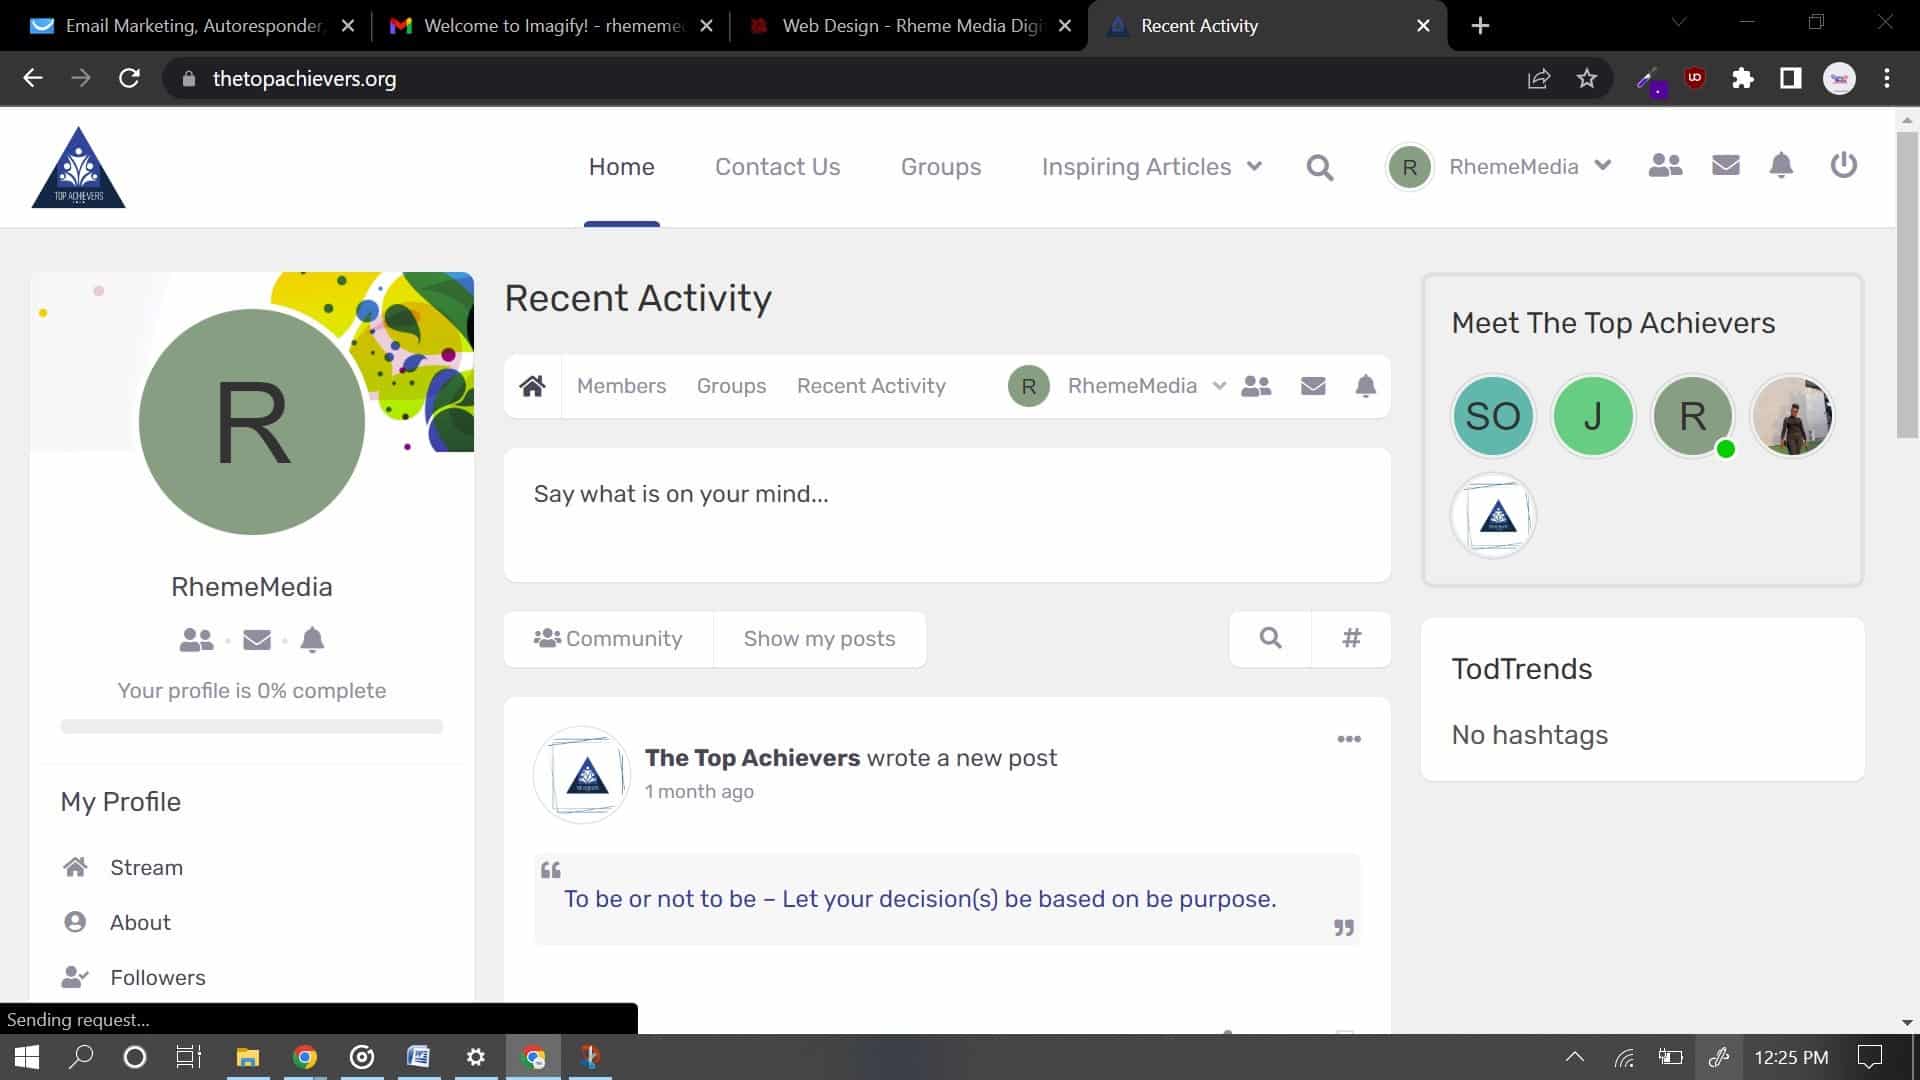Open Groups in the activity toolbar

731,386
